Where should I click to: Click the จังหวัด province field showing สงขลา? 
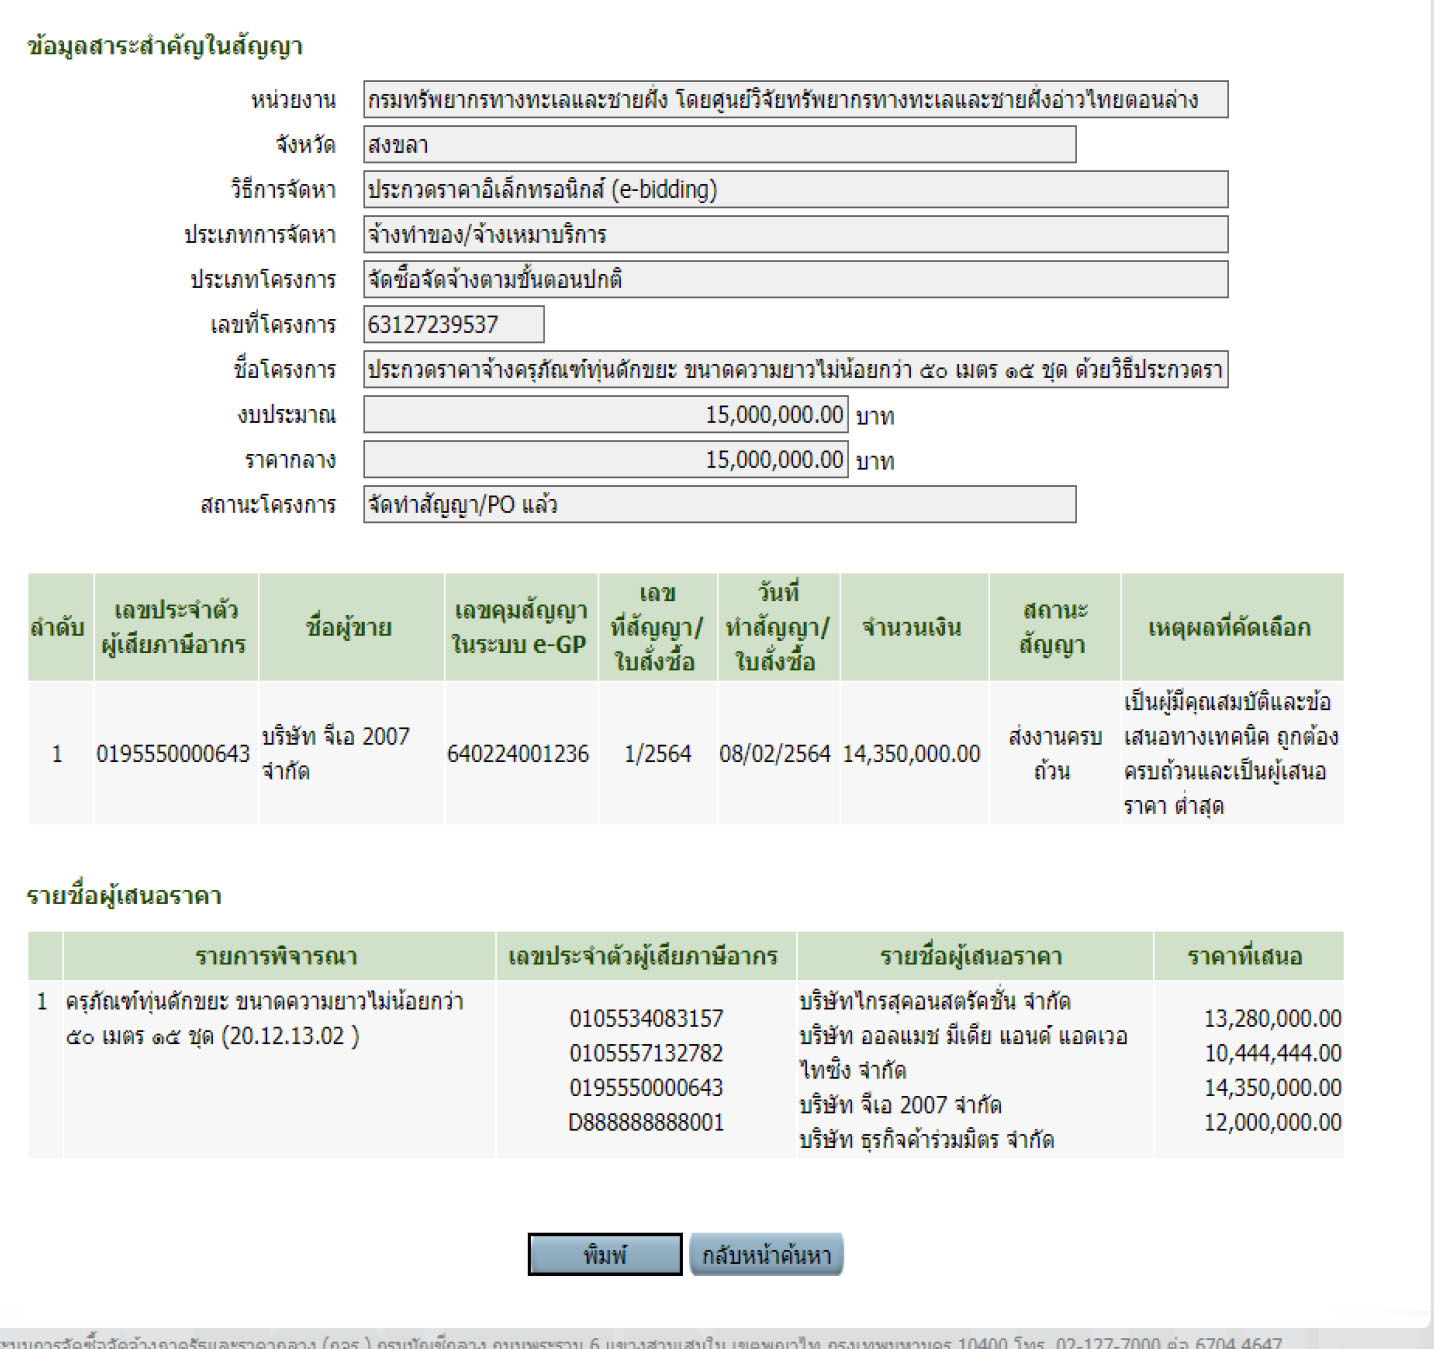720,145
